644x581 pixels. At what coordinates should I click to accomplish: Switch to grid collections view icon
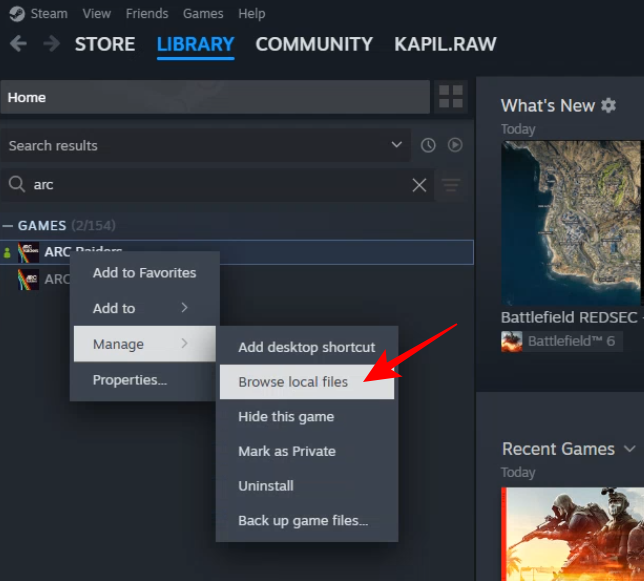point(451,97)
